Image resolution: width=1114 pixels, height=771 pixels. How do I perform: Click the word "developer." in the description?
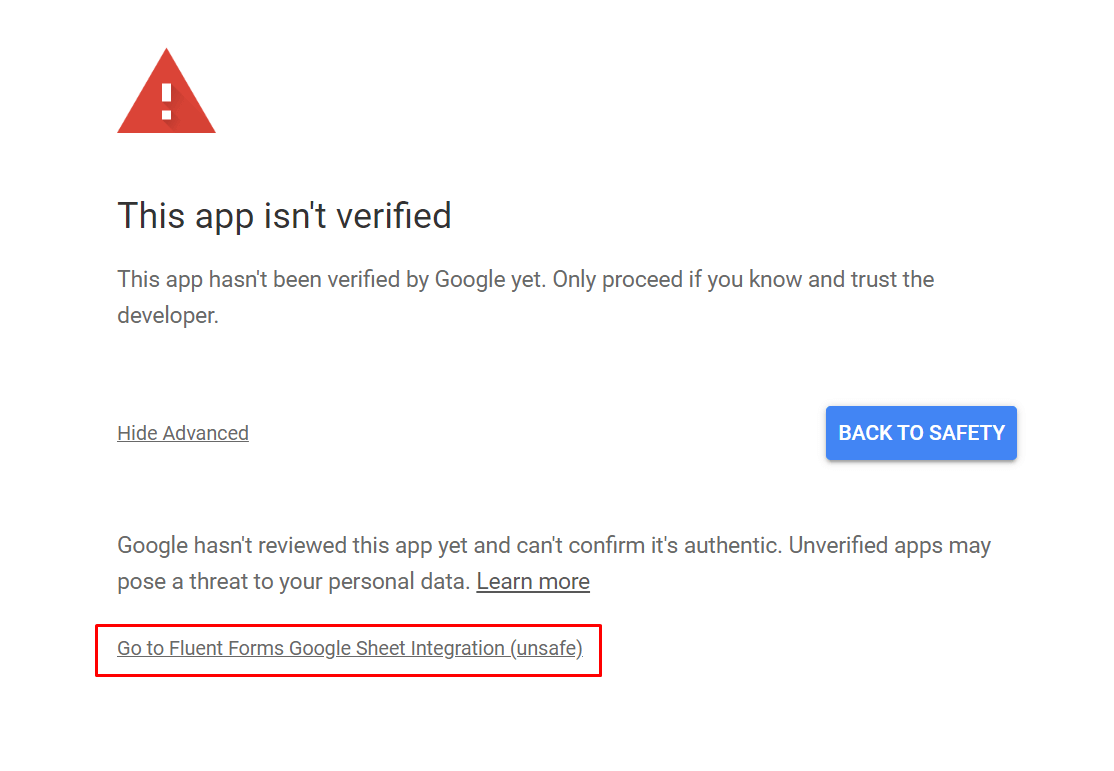pyautogui.click(x=167, y=315)
